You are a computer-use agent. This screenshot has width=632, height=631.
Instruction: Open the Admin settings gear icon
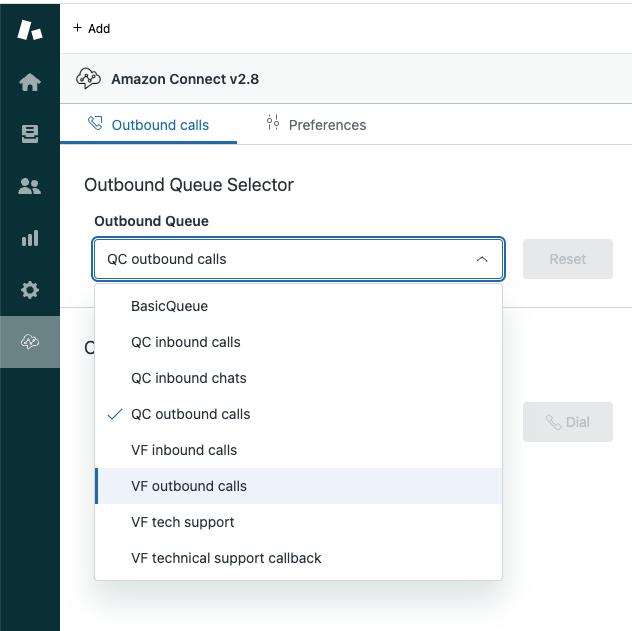(x=30, y=290)
